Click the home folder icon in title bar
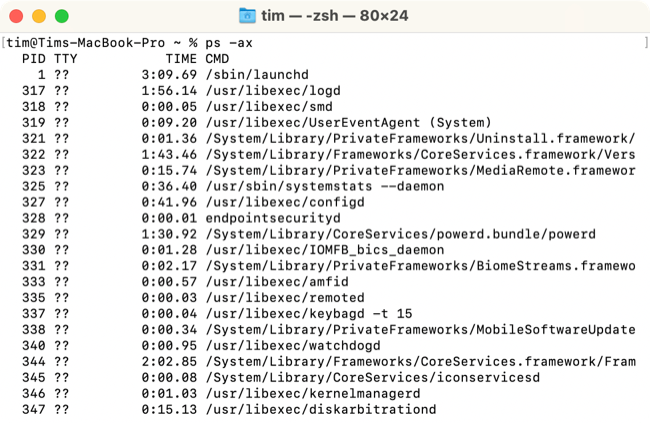Viewport: 650px width, 423px height. tap(248, 16)
